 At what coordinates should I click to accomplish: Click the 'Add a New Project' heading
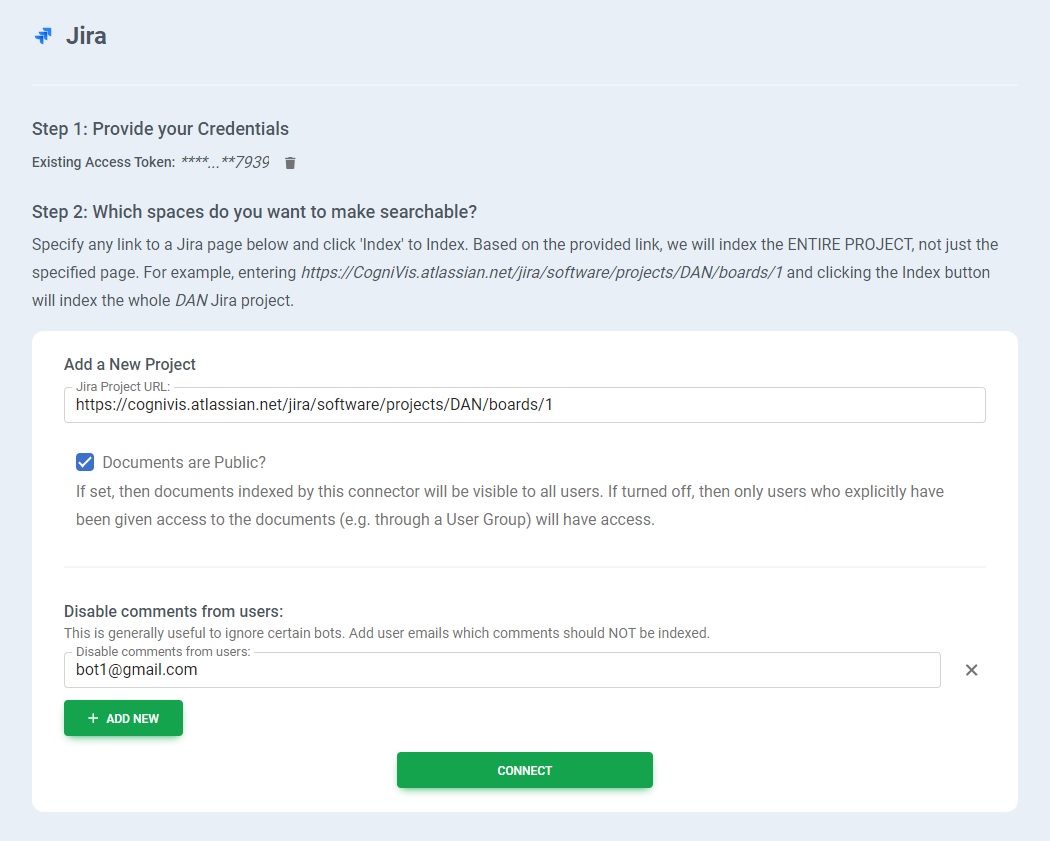pyautogui.click(x=130, y=364)
